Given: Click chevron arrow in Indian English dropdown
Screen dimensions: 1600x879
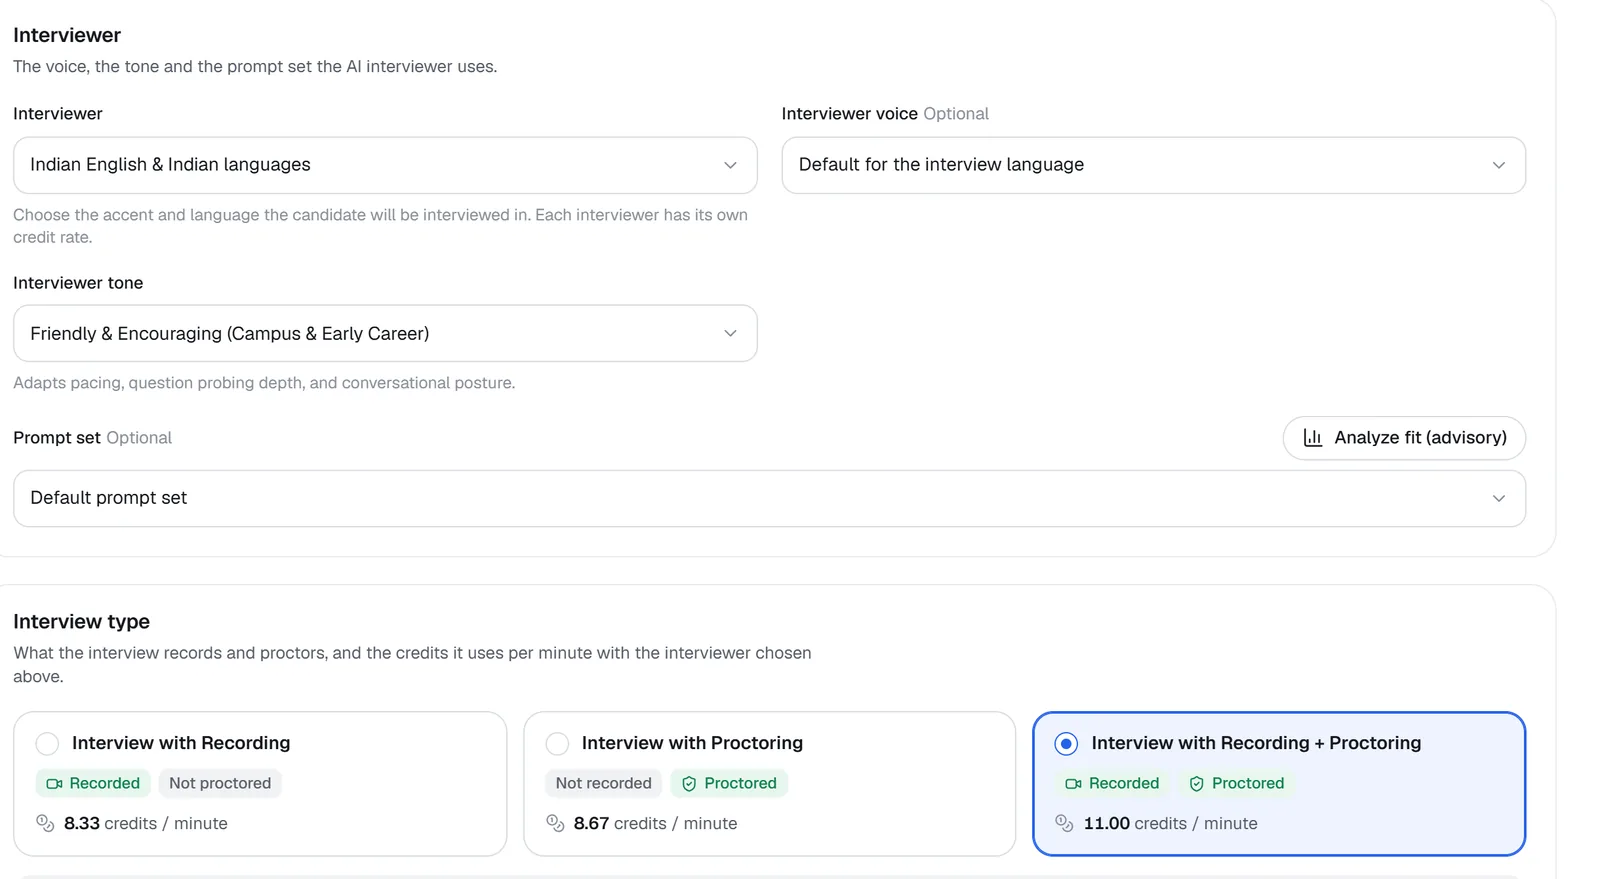Looking at the screenshot, I should pyautogui.click(x=730, y=165).
